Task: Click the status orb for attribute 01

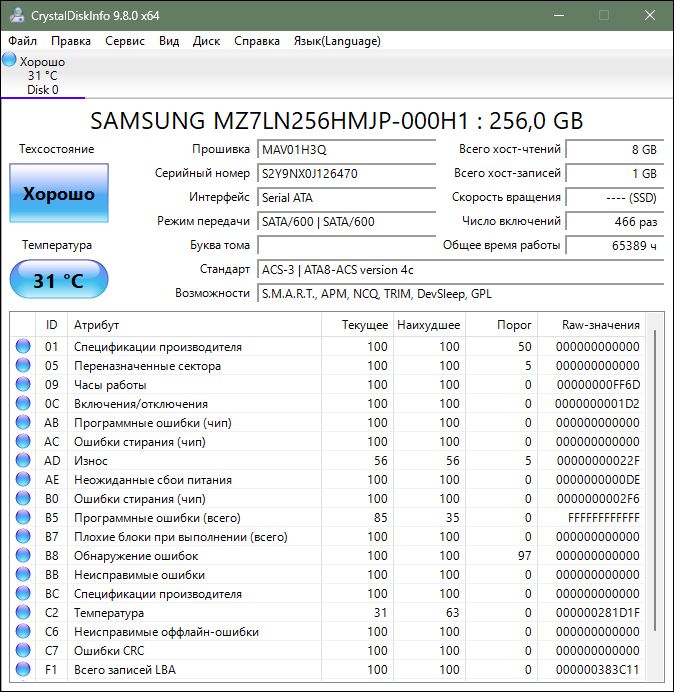Action: [23, 346]
